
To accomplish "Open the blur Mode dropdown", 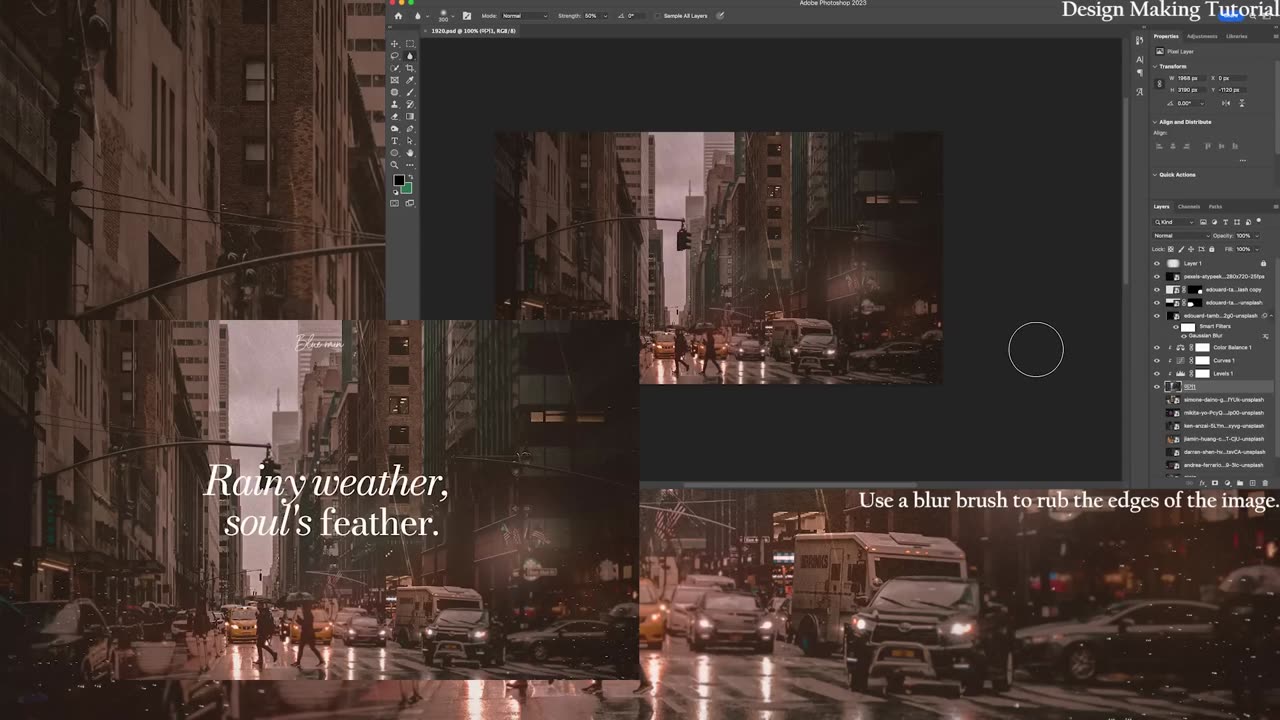I will pos(525,16).
